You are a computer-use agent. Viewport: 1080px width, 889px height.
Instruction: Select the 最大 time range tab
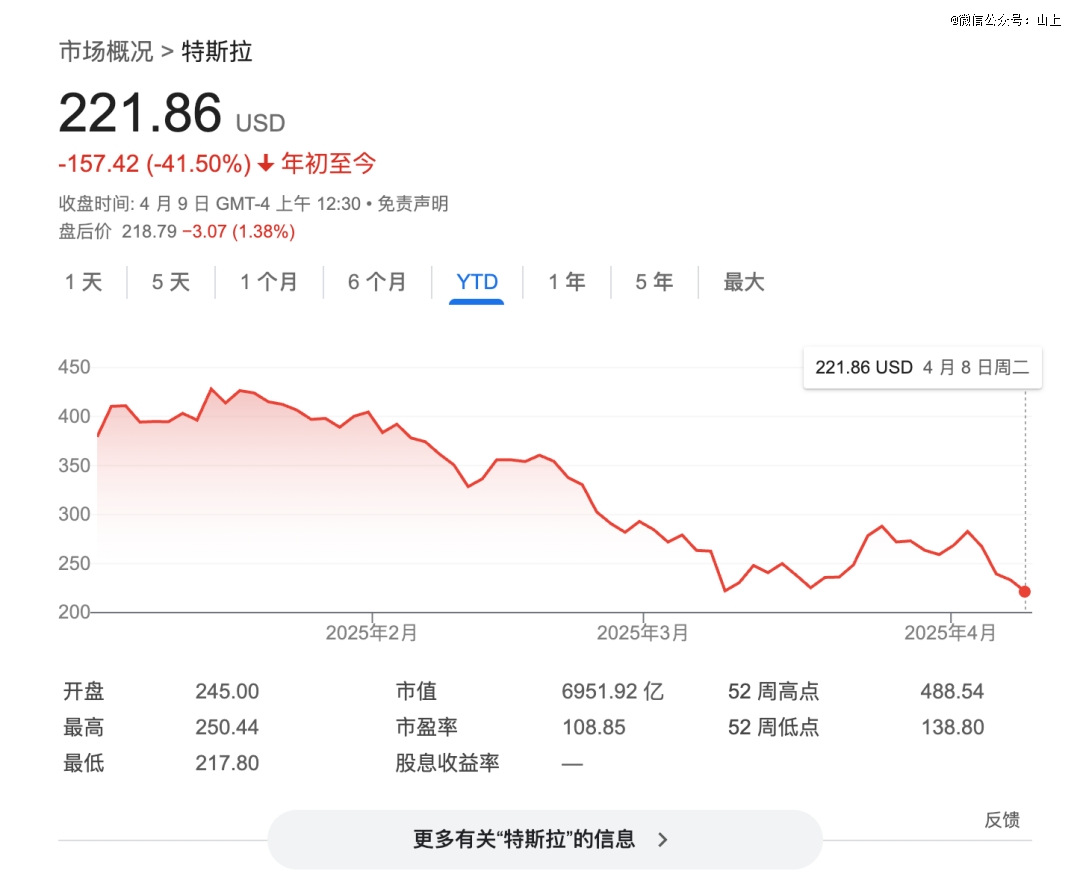(744, 282)
